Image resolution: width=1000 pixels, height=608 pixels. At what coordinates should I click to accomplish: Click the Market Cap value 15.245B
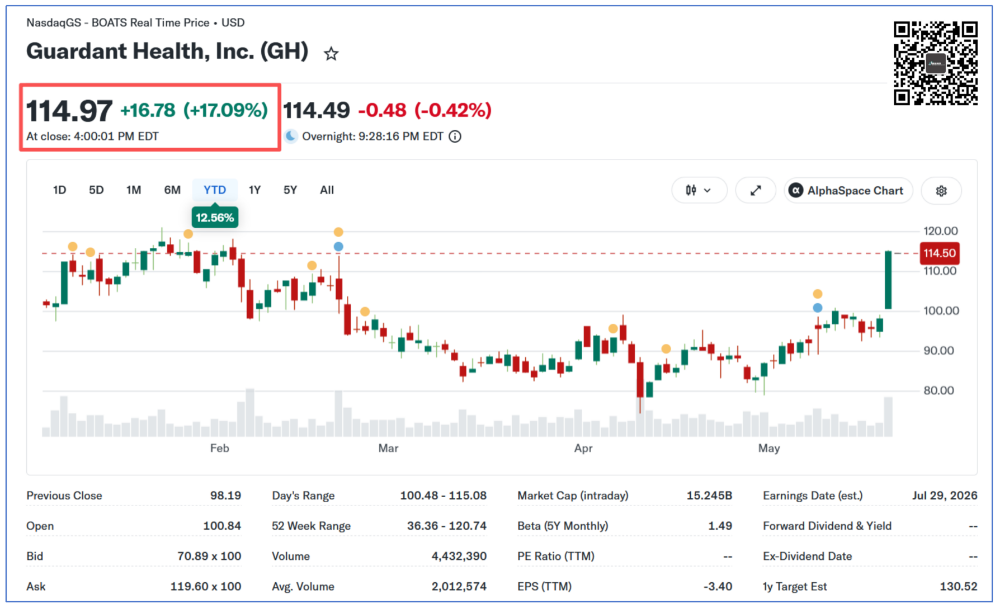[709, 495]
